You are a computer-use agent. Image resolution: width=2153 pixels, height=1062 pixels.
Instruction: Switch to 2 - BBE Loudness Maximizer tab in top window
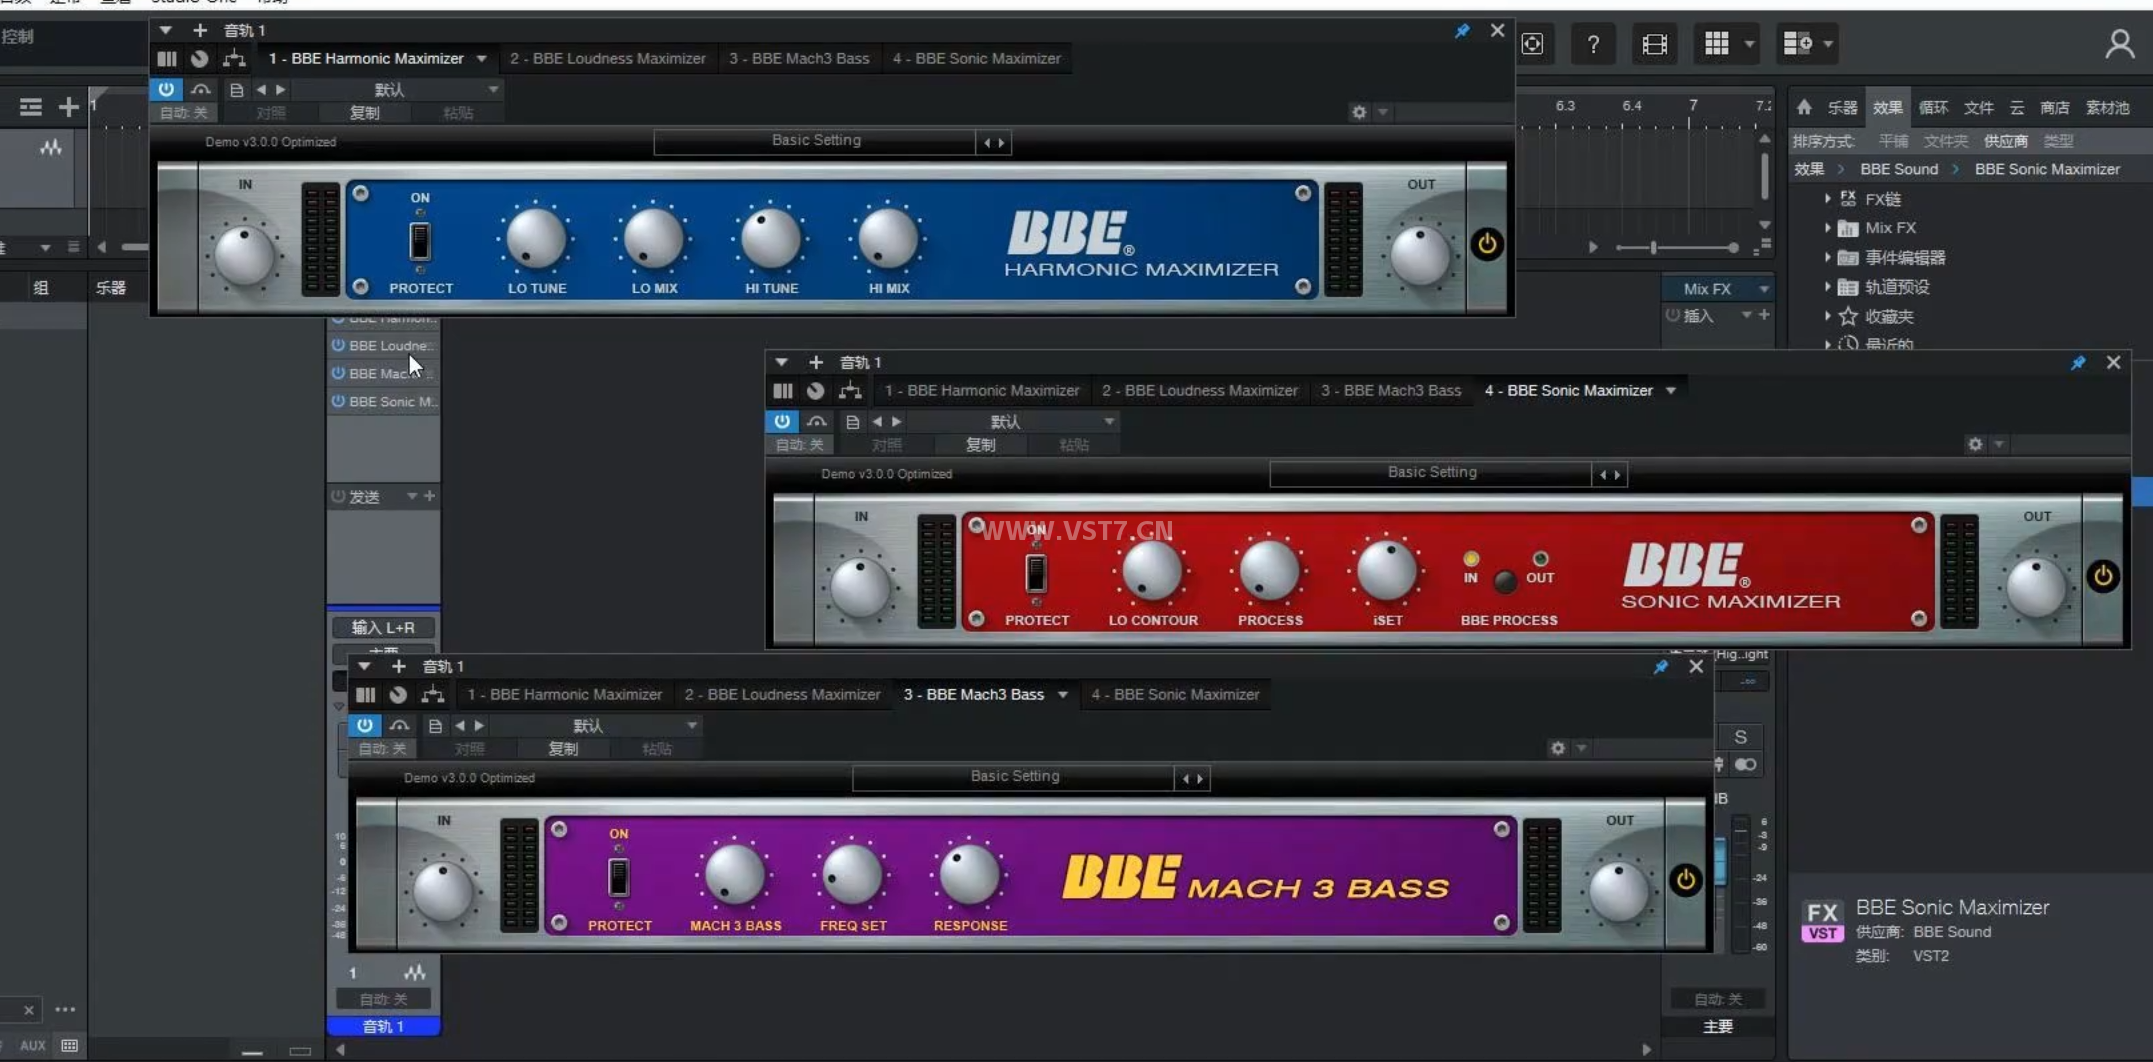[x=608, y=58]
